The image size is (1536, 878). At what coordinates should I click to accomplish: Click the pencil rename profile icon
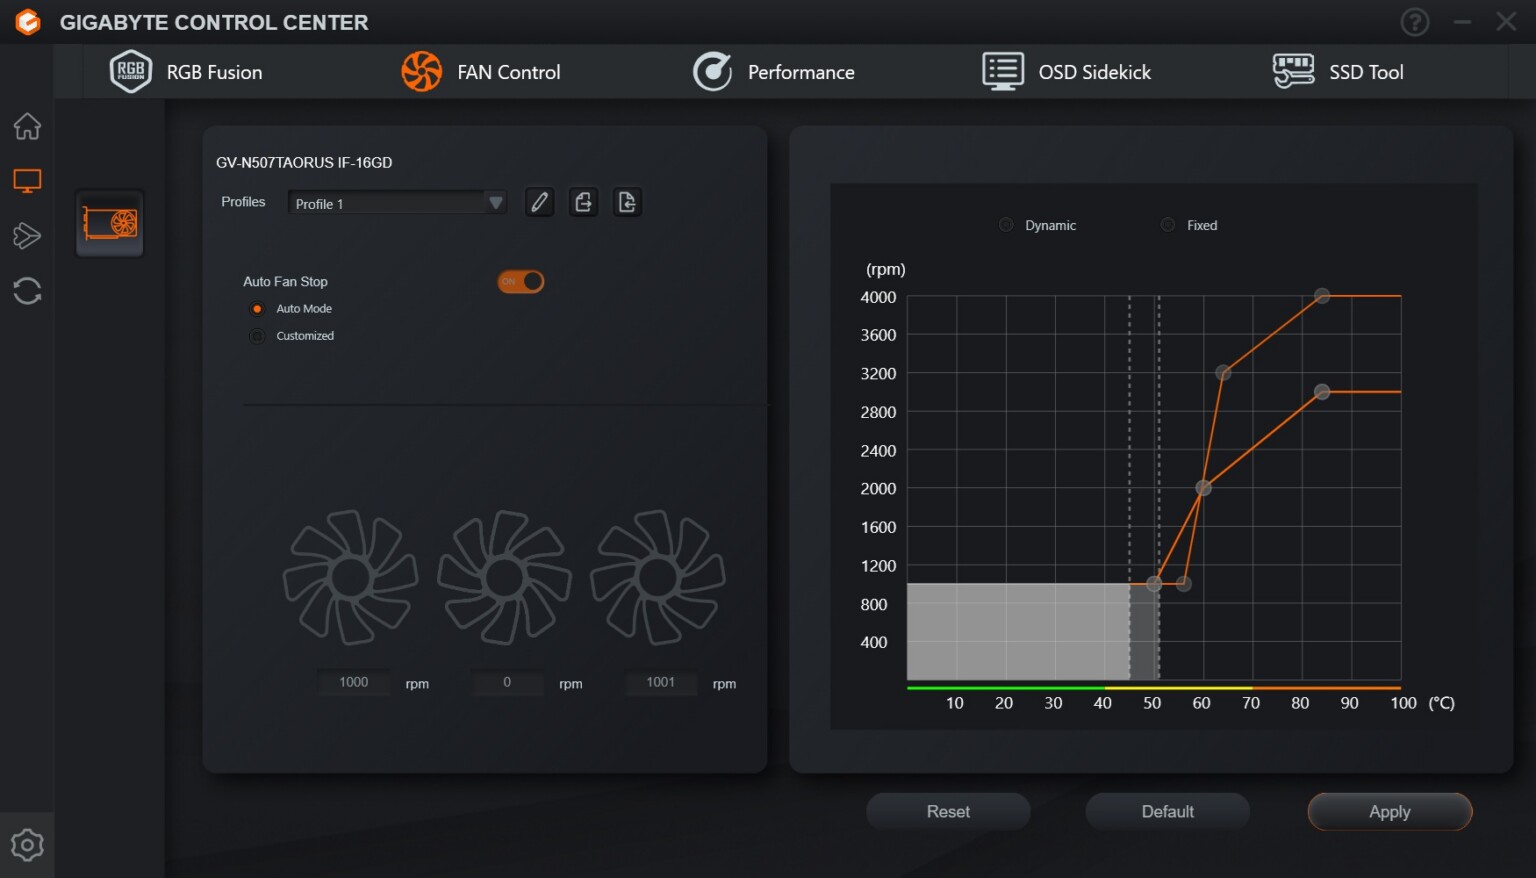[540, 202]
